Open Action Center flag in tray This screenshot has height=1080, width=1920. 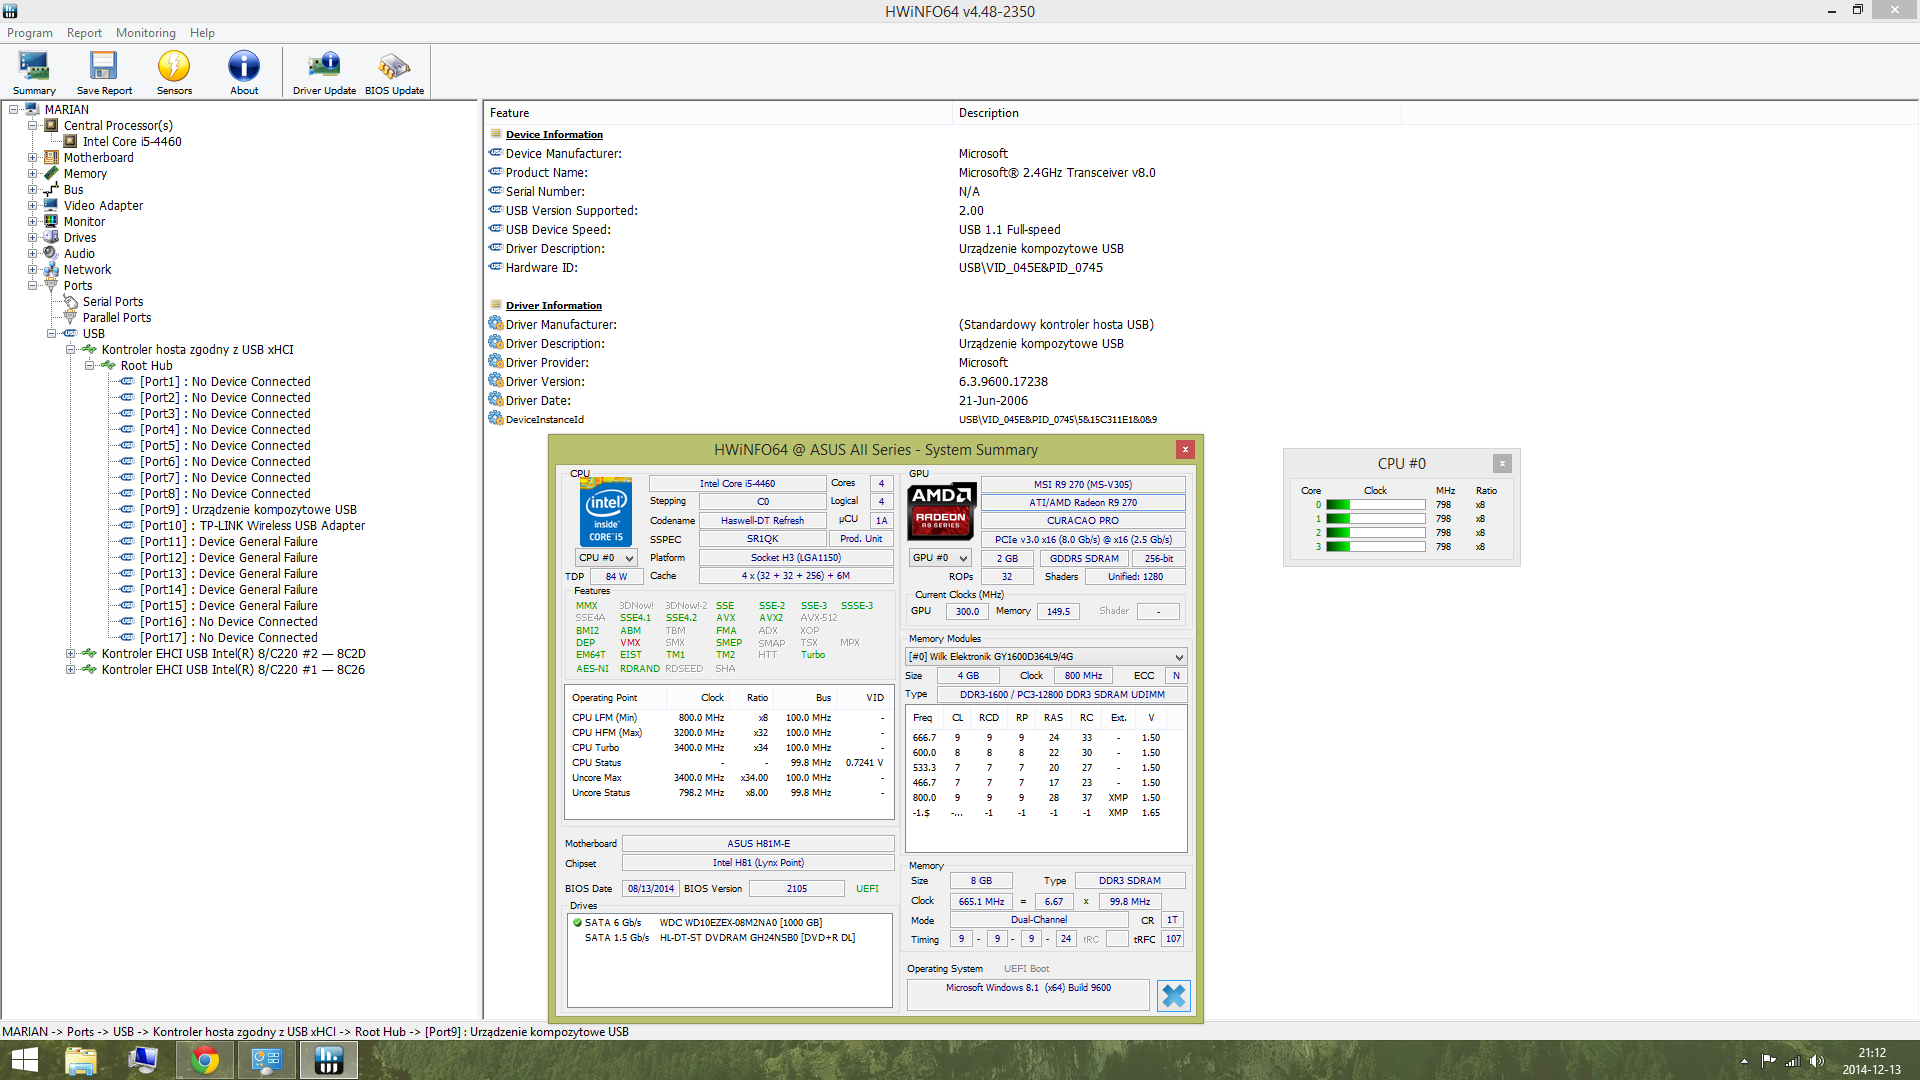click(1769, 1061)
